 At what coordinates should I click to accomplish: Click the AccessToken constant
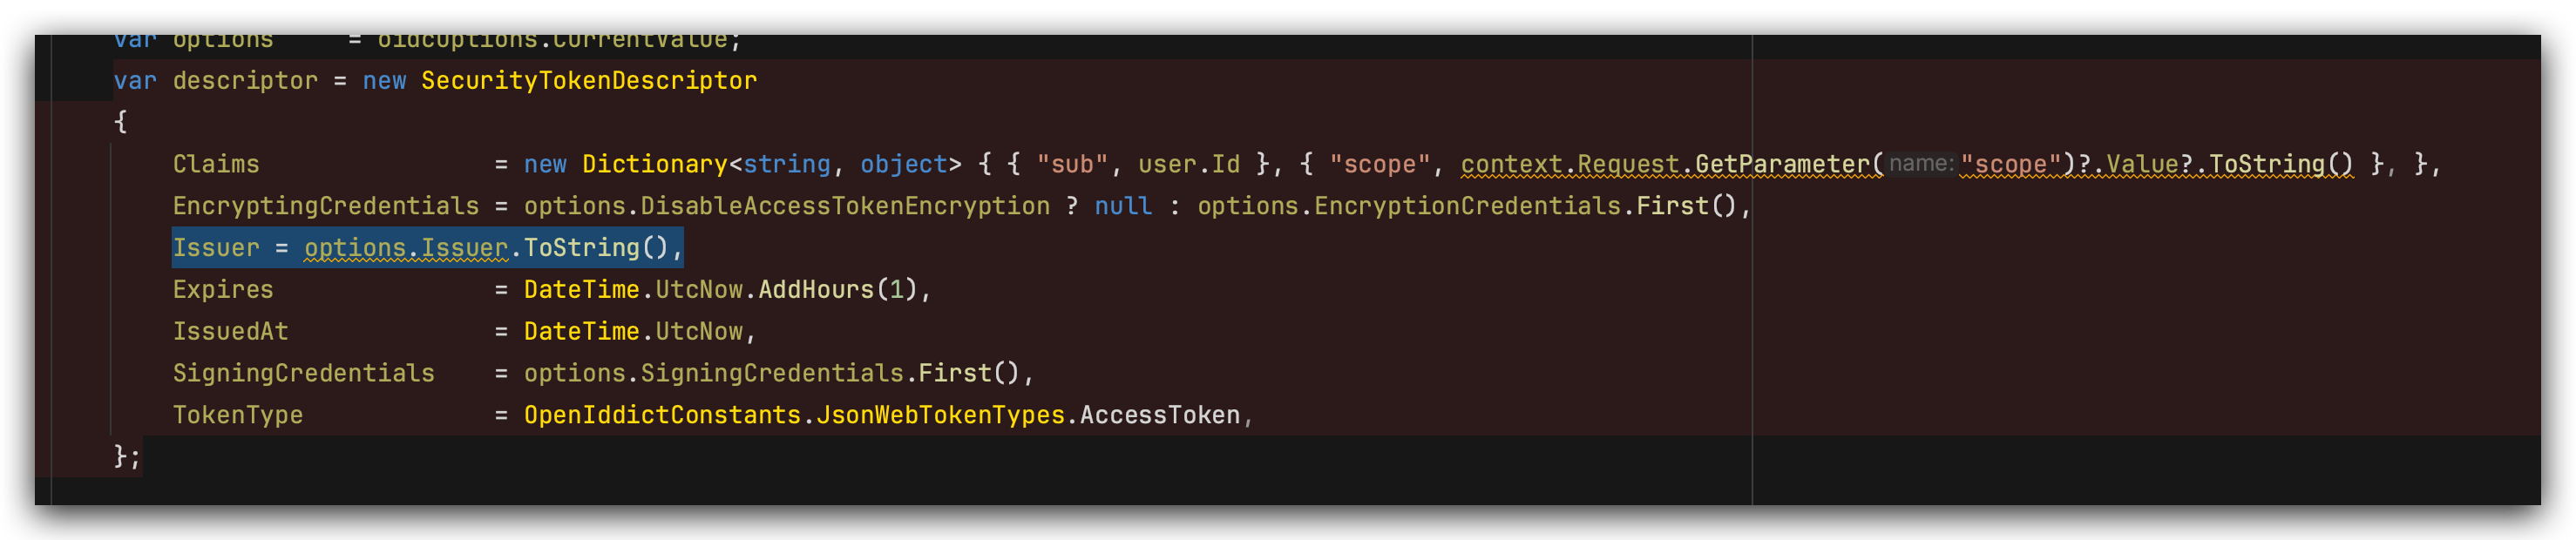(1159, 416)
